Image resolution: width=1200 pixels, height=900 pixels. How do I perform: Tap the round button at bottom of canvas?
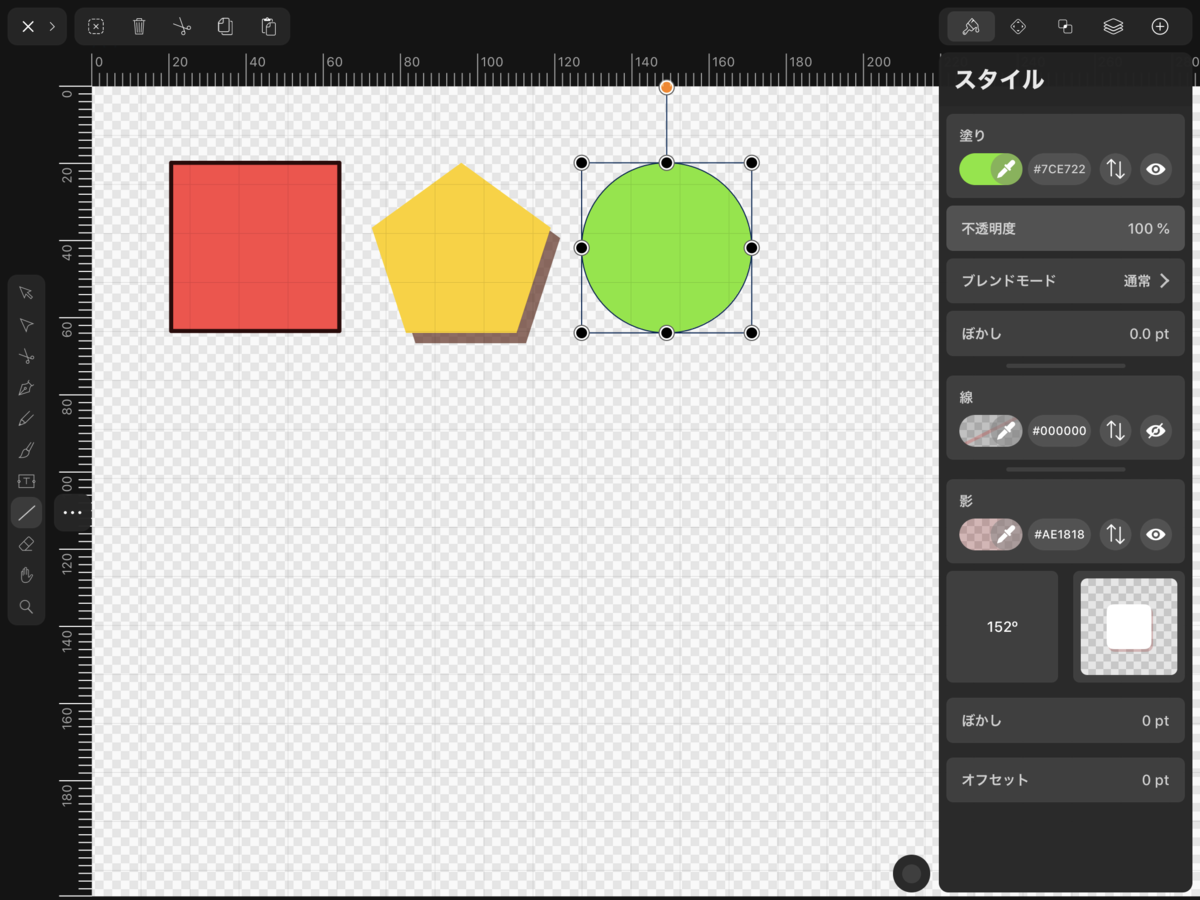click(911, 874)
